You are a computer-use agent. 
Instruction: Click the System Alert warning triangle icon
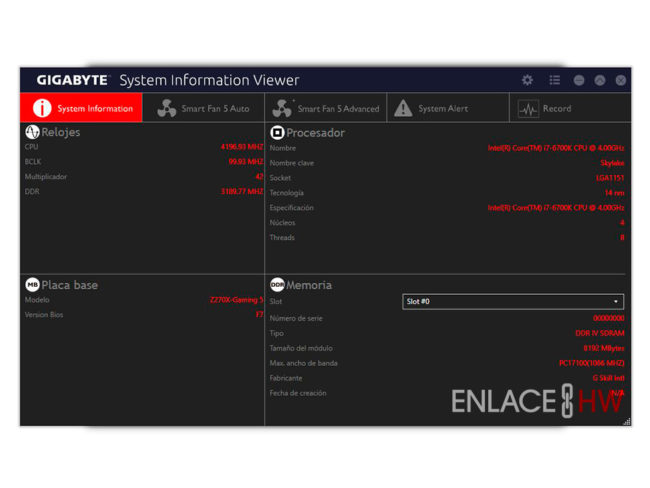402,108
